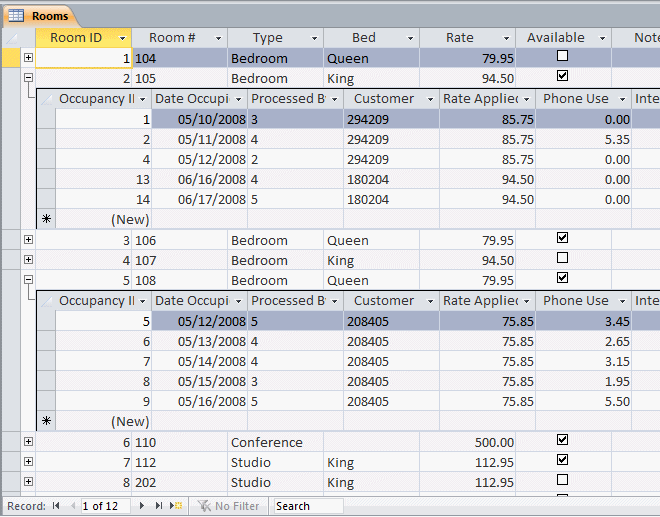Open Date Occupied dropdown in room 108 subdatasheet
660x517 pixels.
[239, 301]
